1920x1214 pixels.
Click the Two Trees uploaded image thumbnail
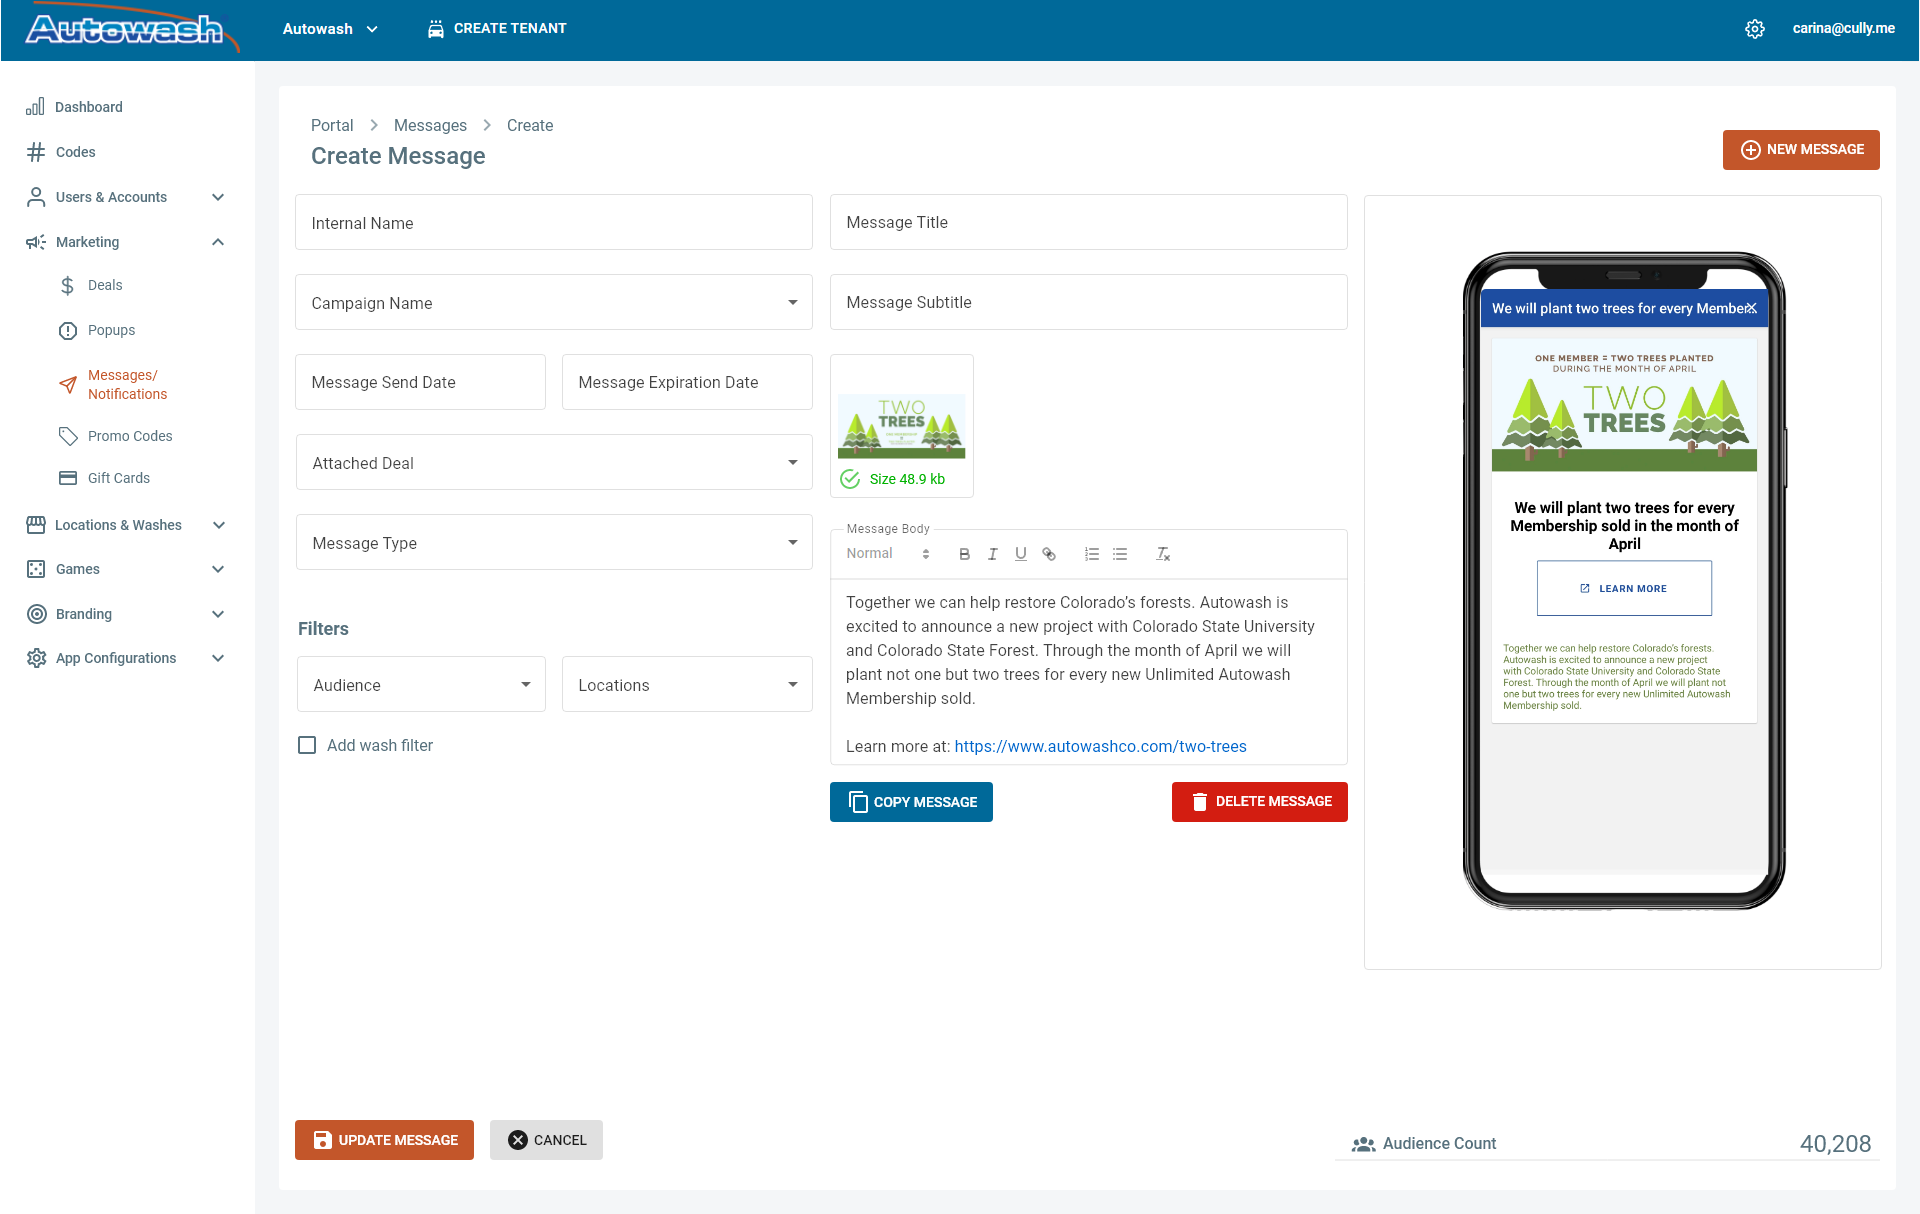(x=902, y=425)
